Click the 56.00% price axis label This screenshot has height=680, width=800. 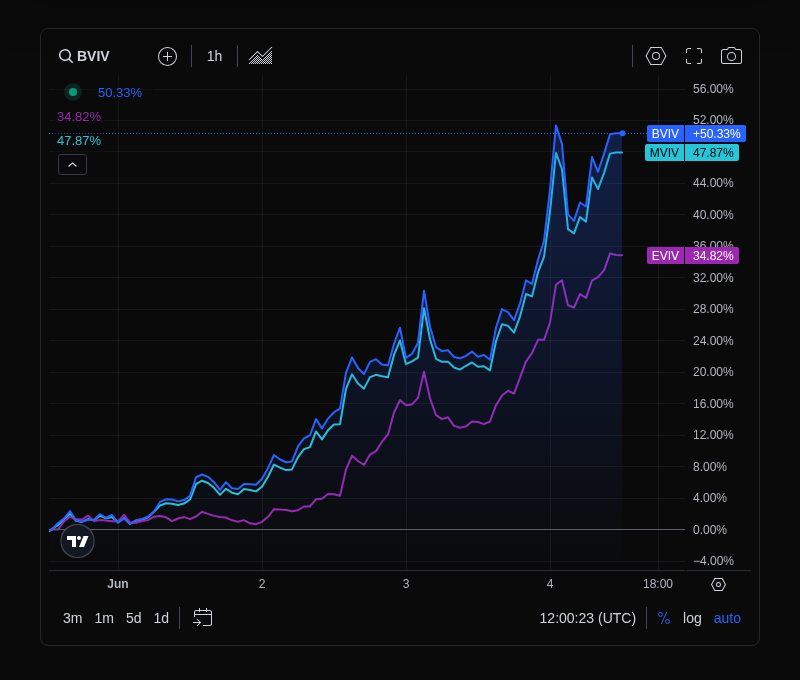(x=713, y=89)
